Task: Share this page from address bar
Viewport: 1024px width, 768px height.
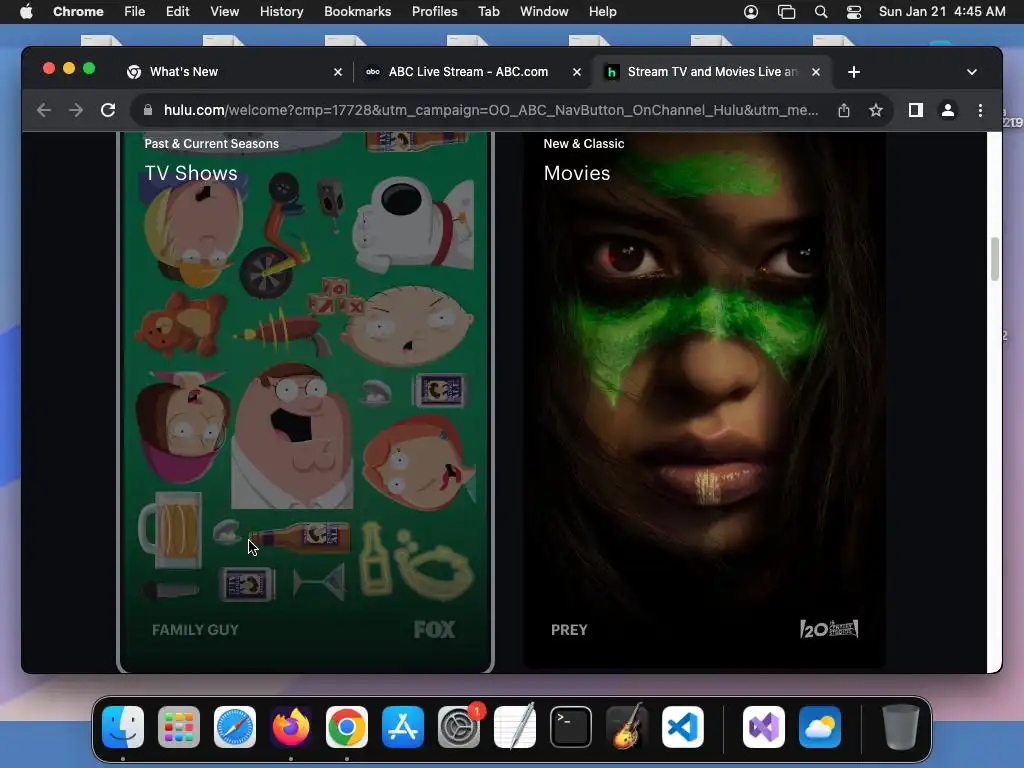Action: click(x=844, y=110)
